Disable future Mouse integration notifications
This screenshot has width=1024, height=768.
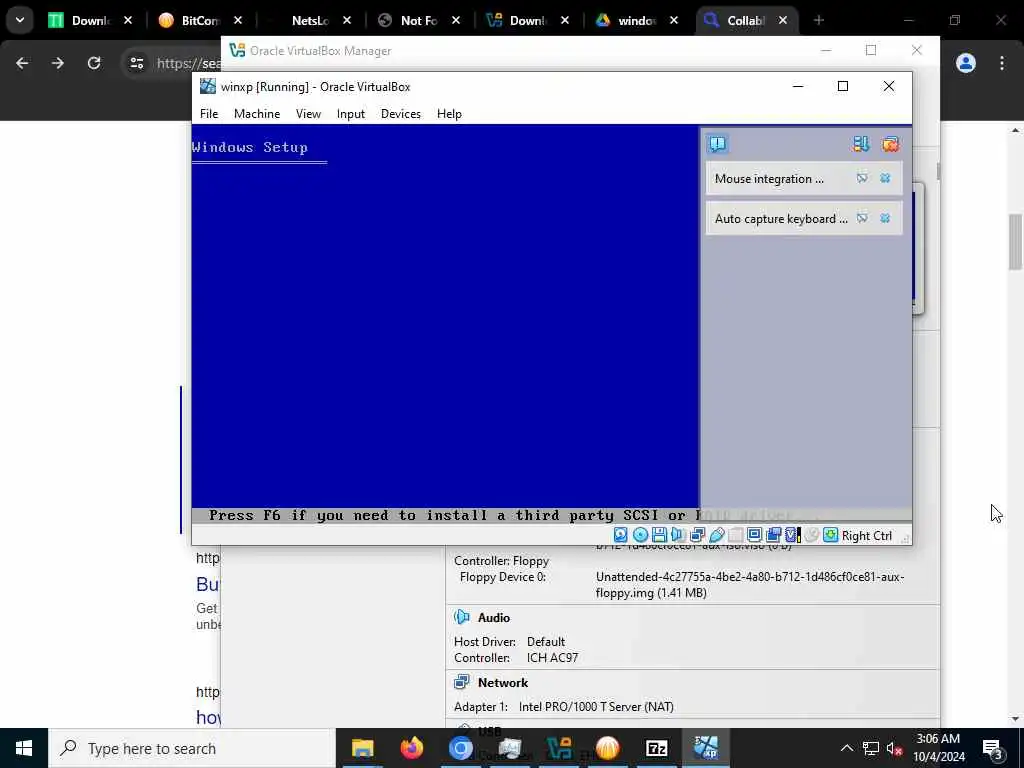[x=862, y=178]
